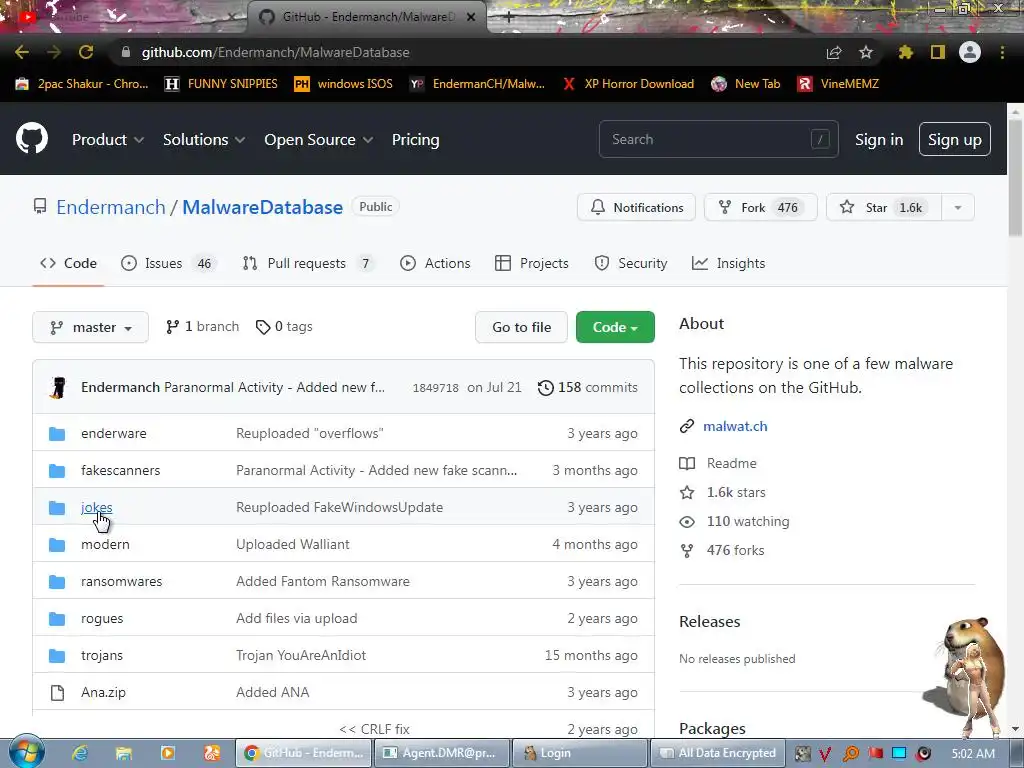Open Windows Explorer from the taskbar
The width and height of the screenshot is (1024, 768).
pyautogui.click(x=123, y=753)
